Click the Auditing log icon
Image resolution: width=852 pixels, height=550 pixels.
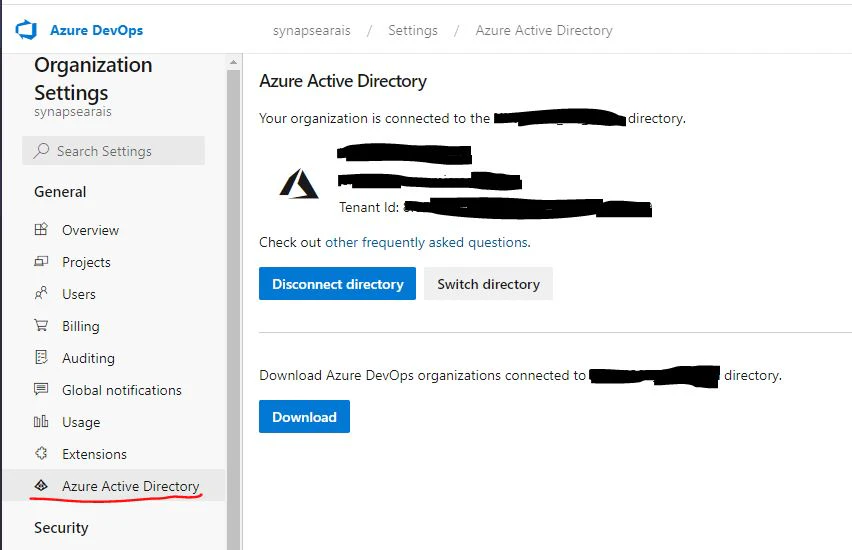pyautogui.click(x=41, y=358)
